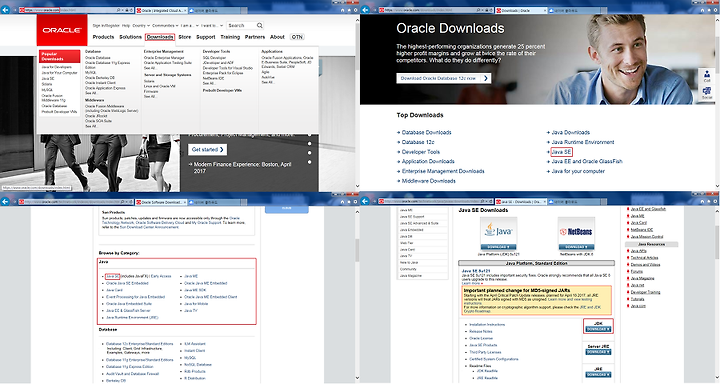Select the last carousel dot on Oracle homepage
720x384 pixels.
pos(309,162)
